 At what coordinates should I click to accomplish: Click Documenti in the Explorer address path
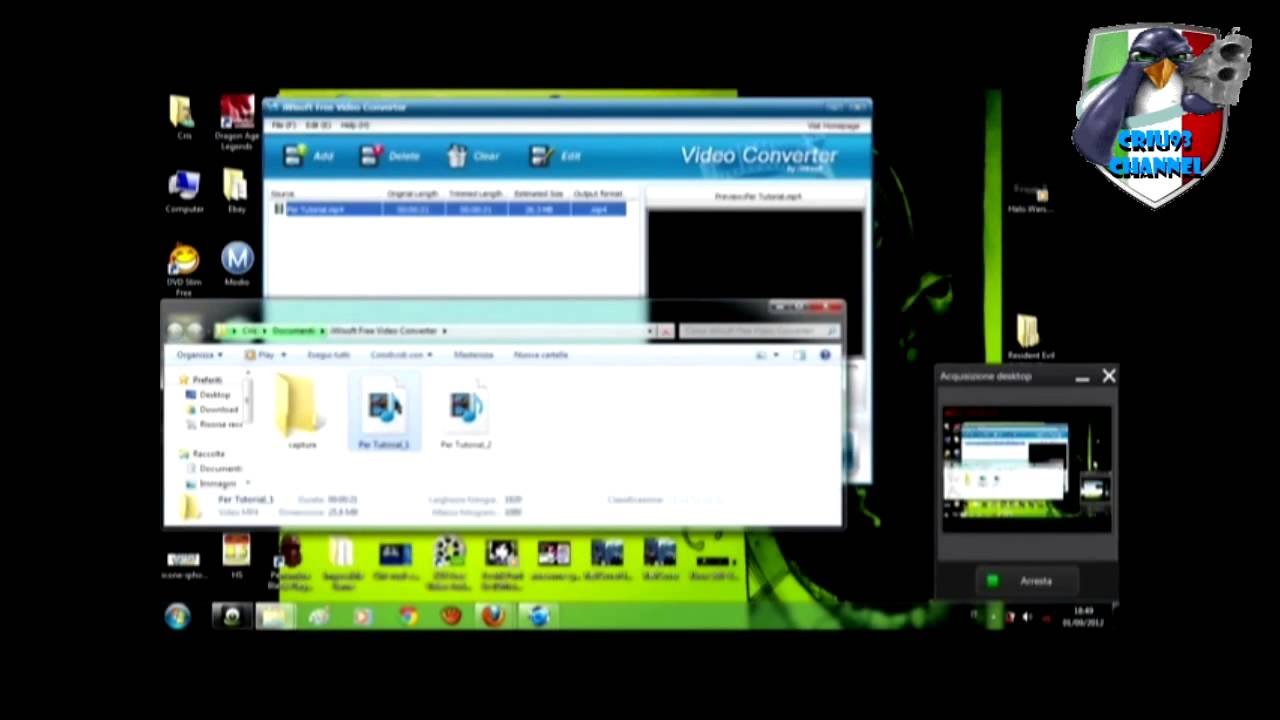click(x=293, y=331)
